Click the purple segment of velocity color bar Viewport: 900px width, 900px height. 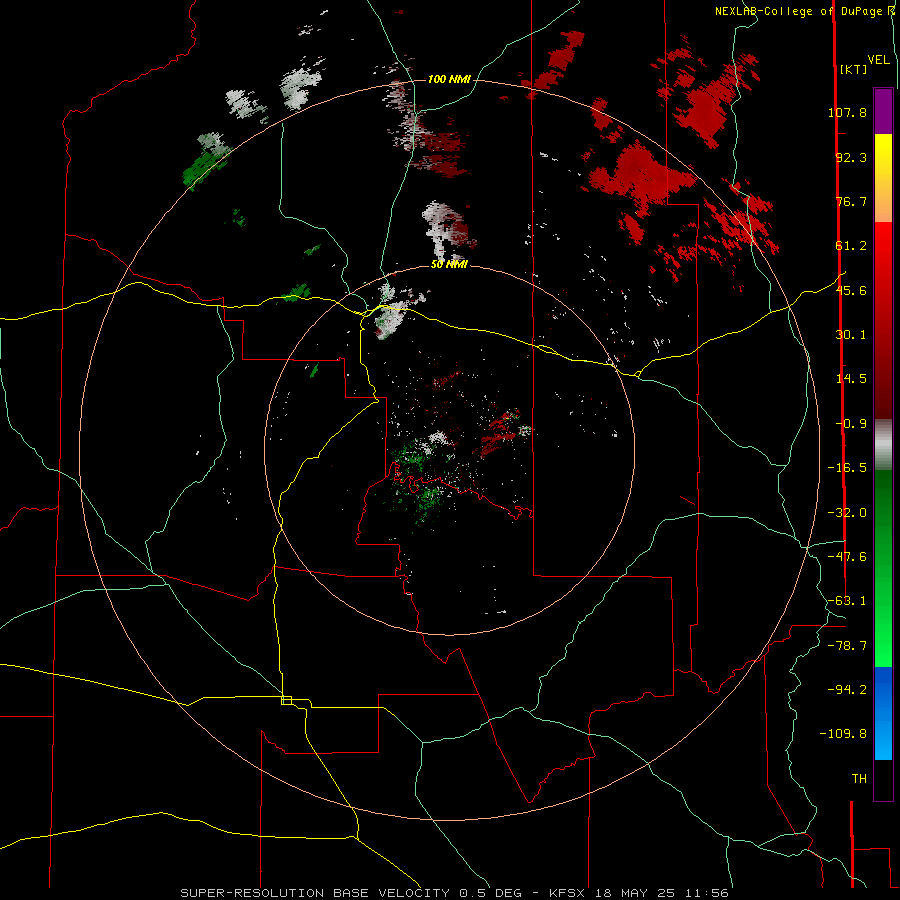(x=883, y=111)
